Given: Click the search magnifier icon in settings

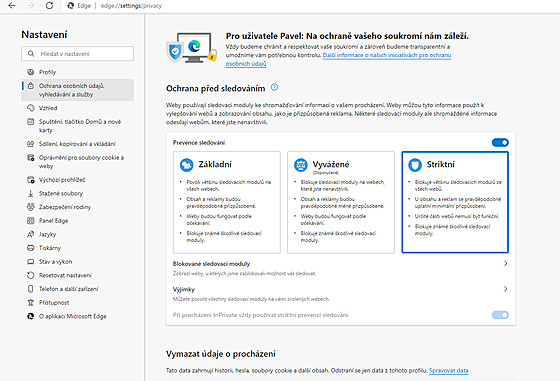Looking at the screenshot, I should [x=31, y=54].
